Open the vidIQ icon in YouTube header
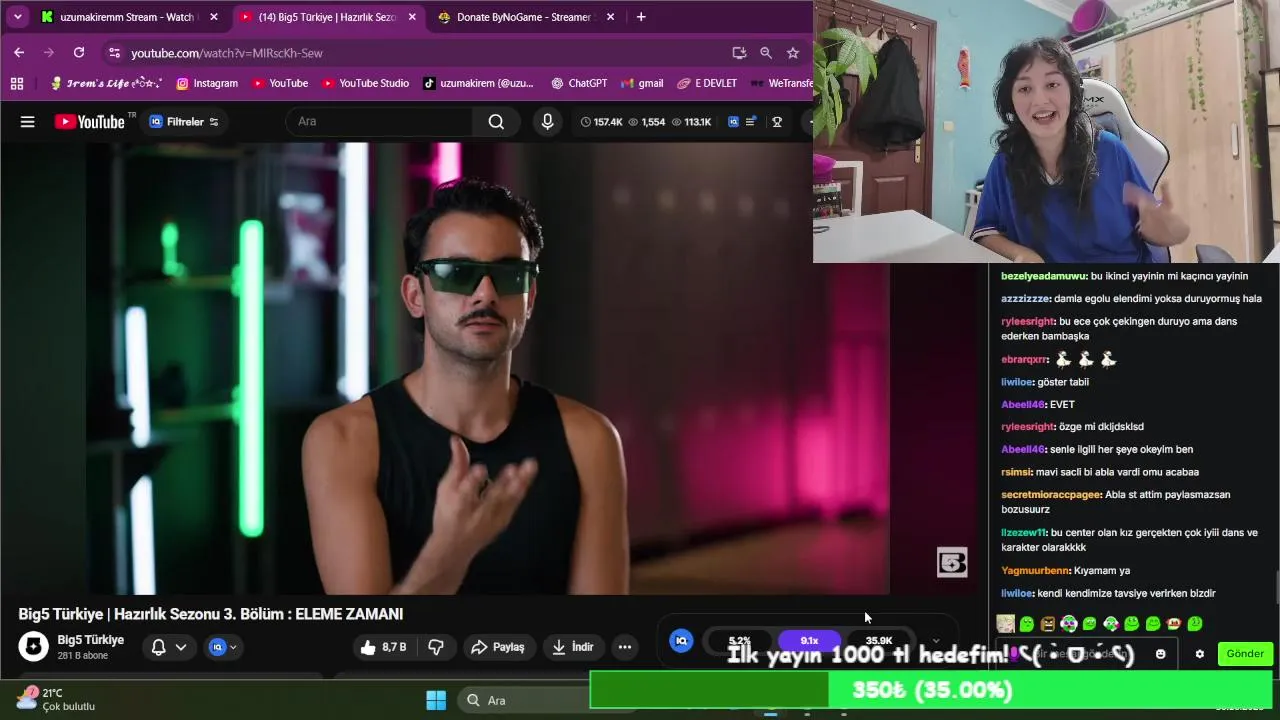This screenshot has width=1280, height=720. tap(733, 122)
